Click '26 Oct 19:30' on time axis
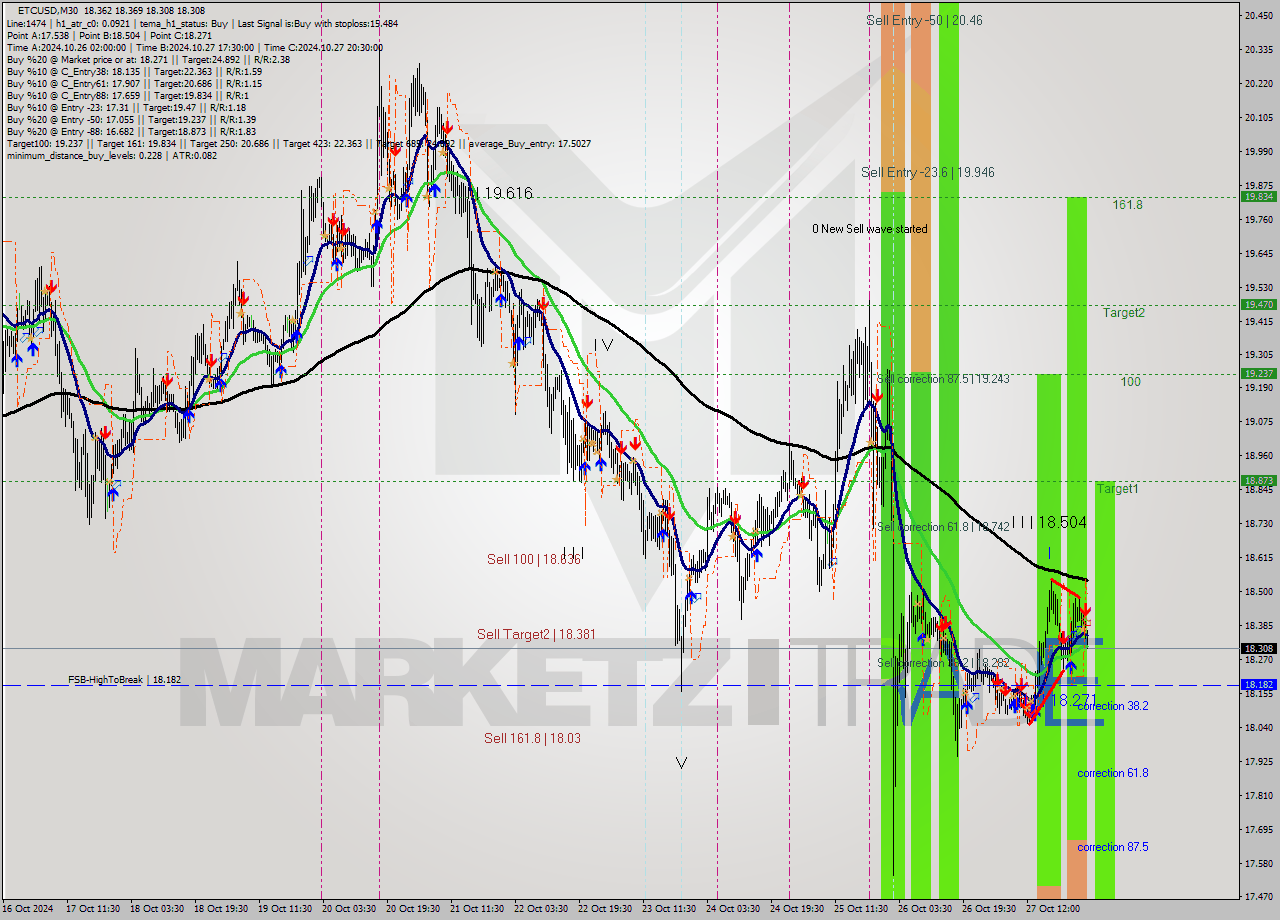This screenshot has height=920, width=1280. (x=990, y=909)
